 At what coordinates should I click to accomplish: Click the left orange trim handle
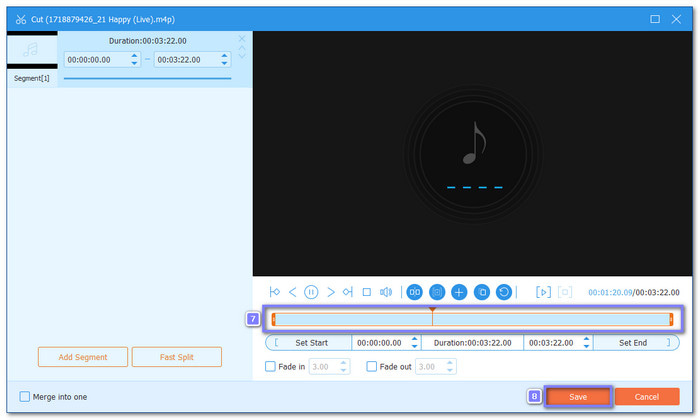[274, 319]
